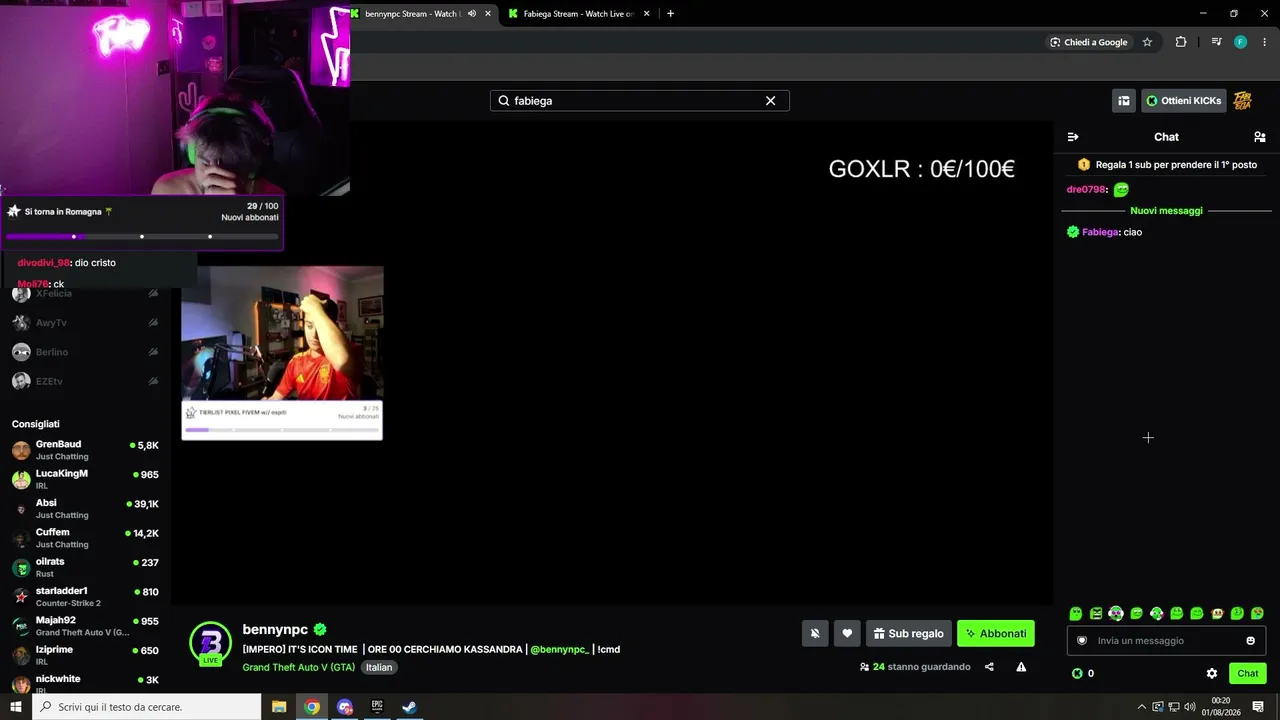Open the shop icon beside Ottieni KICKs
The height and width of the screenshot is (720, 1280).
(x=1124, y=101)
